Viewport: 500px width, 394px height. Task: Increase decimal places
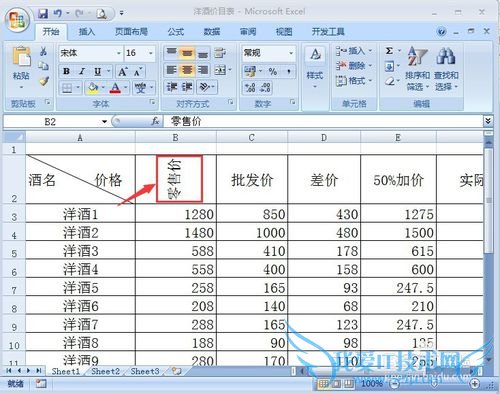[250, 88]
